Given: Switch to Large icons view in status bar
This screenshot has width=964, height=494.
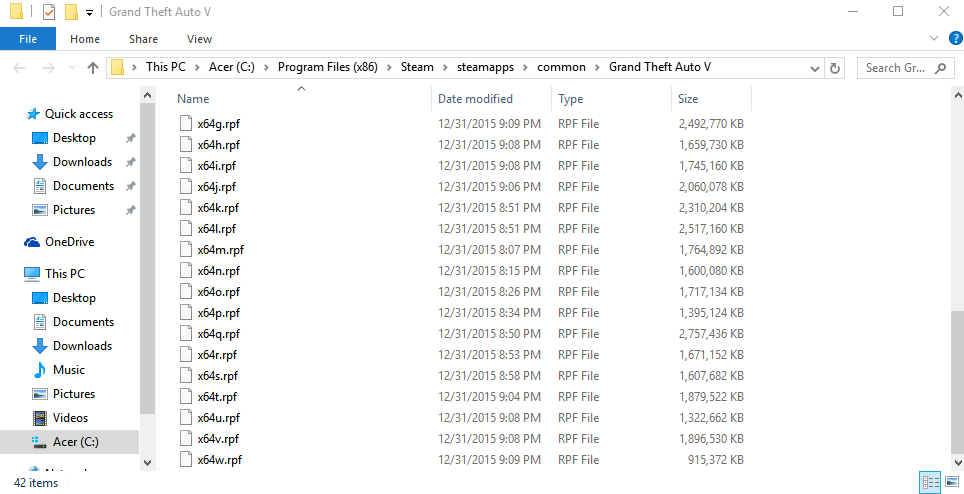Looking at the screenshot, I should pyautogui.click(x=951, y=482).
